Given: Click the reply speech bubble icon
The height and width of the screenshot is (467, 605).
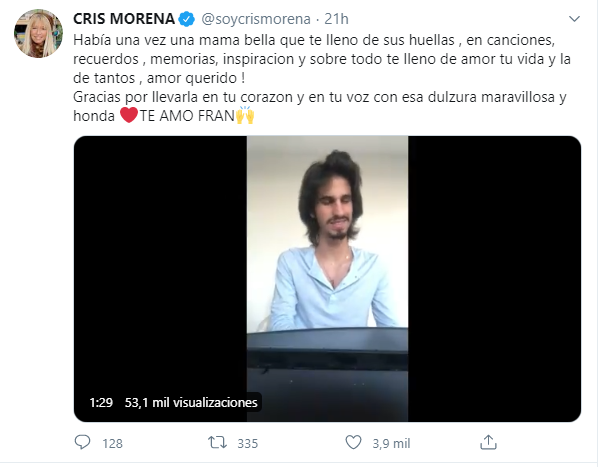Looking at the screenshot, I should [84, 442].
